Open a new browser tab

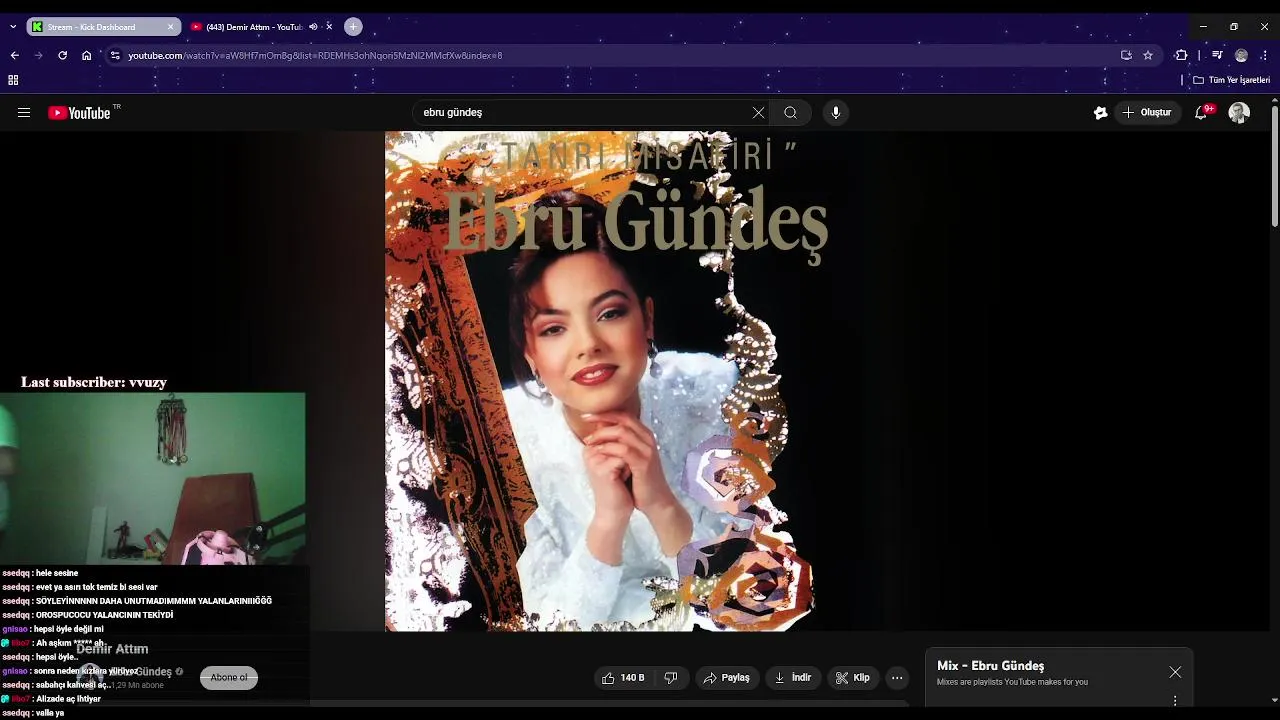(x=353, y=27)
